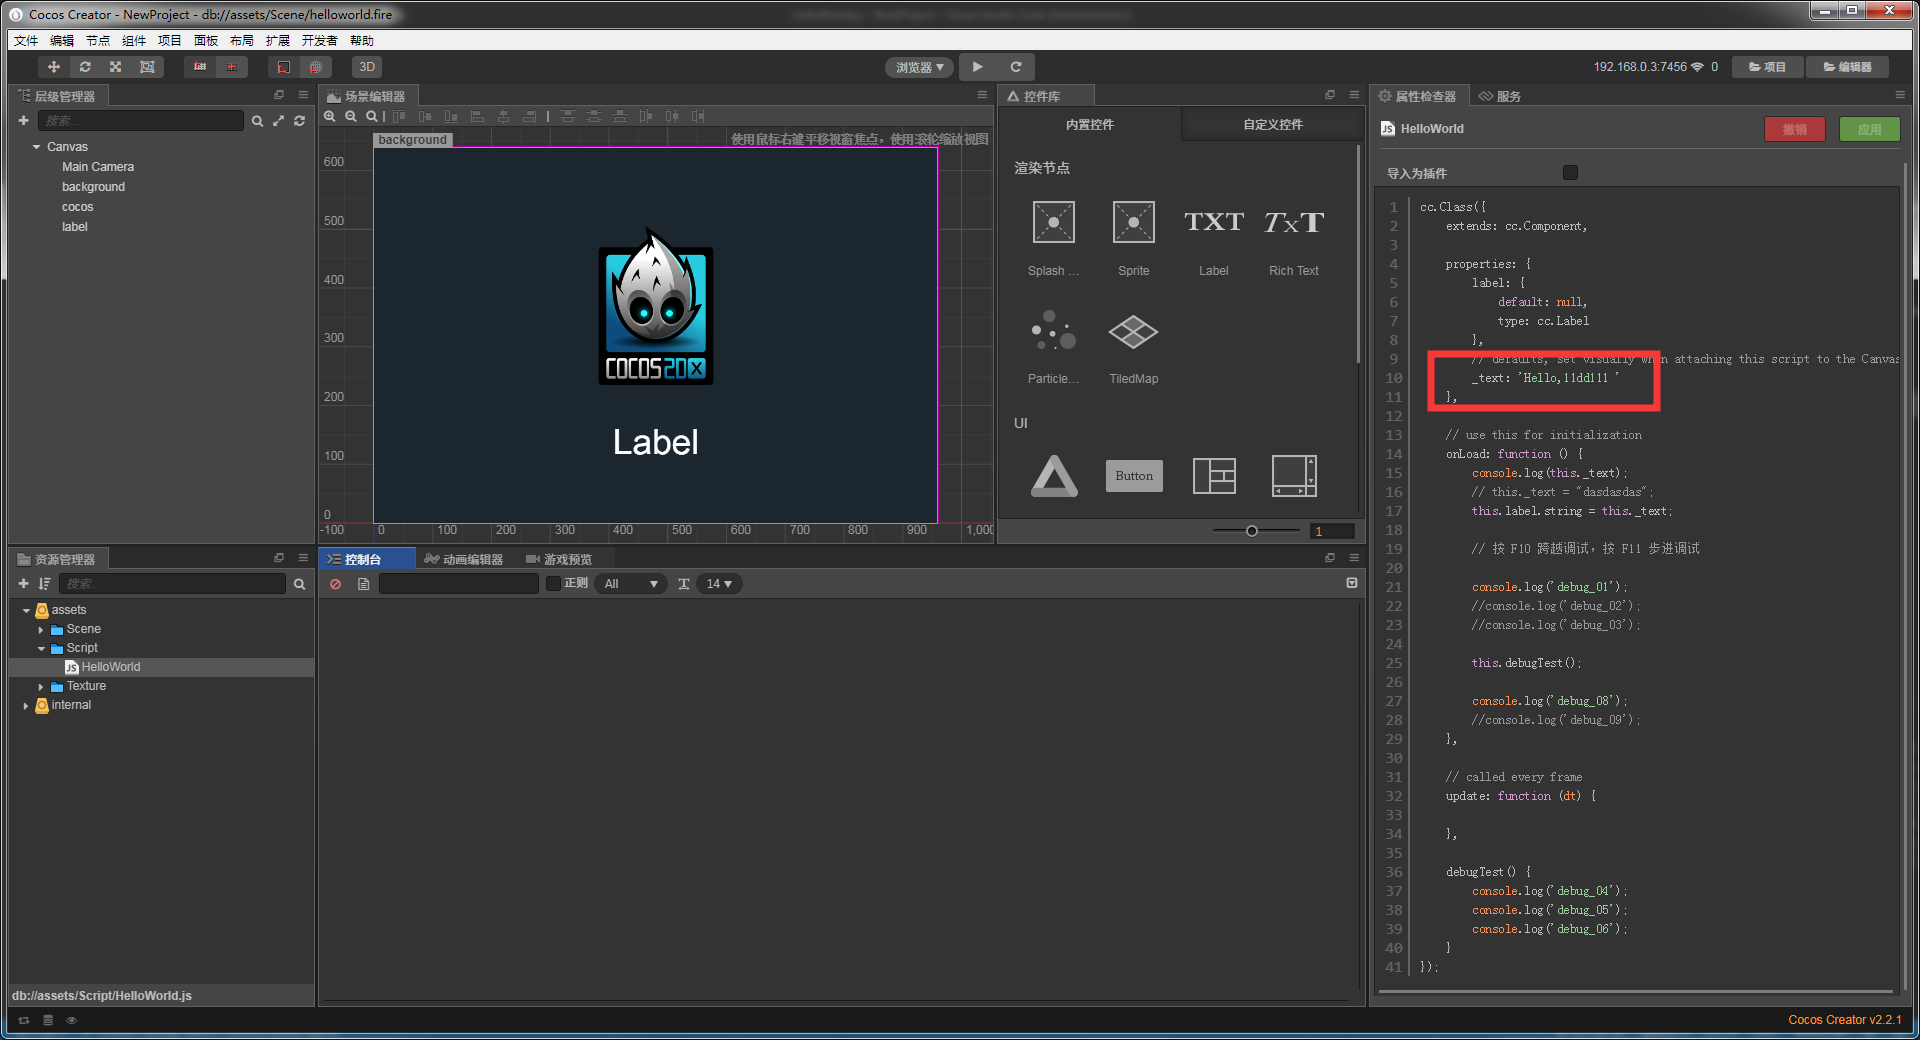
Task: Add a node in the hierarchy panel
Action: click(23, 121)
